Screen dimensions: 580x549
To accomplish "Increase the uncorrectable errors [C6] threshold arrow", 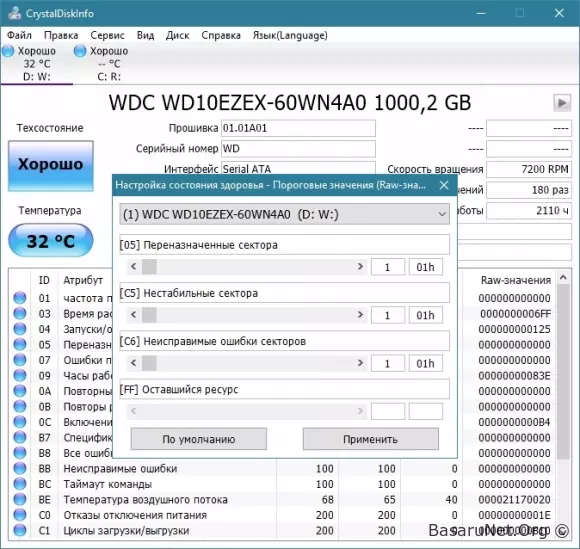I will 360,363.
